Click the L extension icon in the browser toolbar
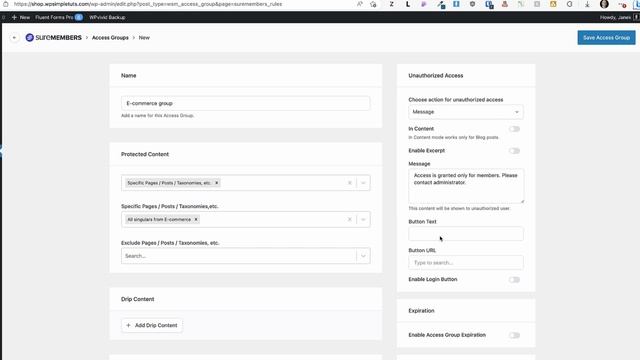 pyautogui.click(x=407, y=4)
